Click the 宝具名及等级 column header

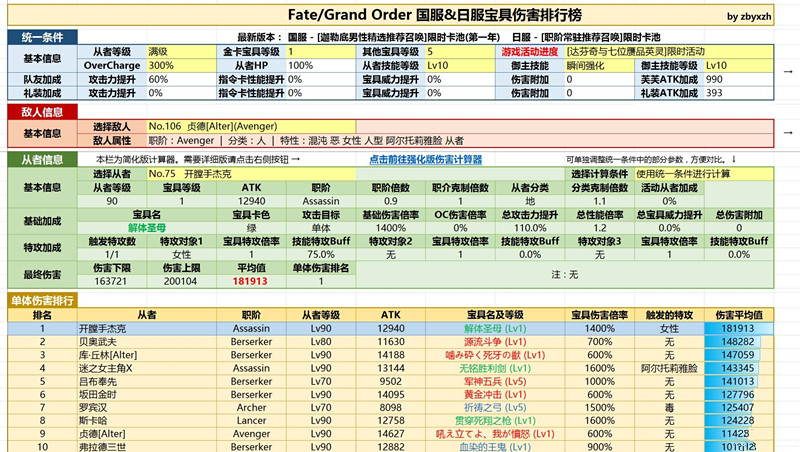495,315
